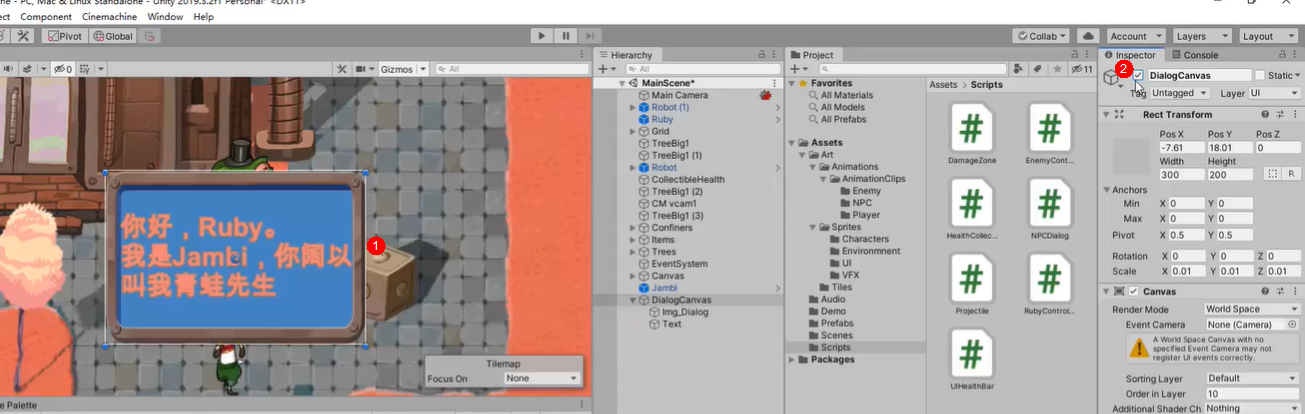Select the custom editor tools icon
The width and height of the screenshot is (1305, 414).
point(24,36)
